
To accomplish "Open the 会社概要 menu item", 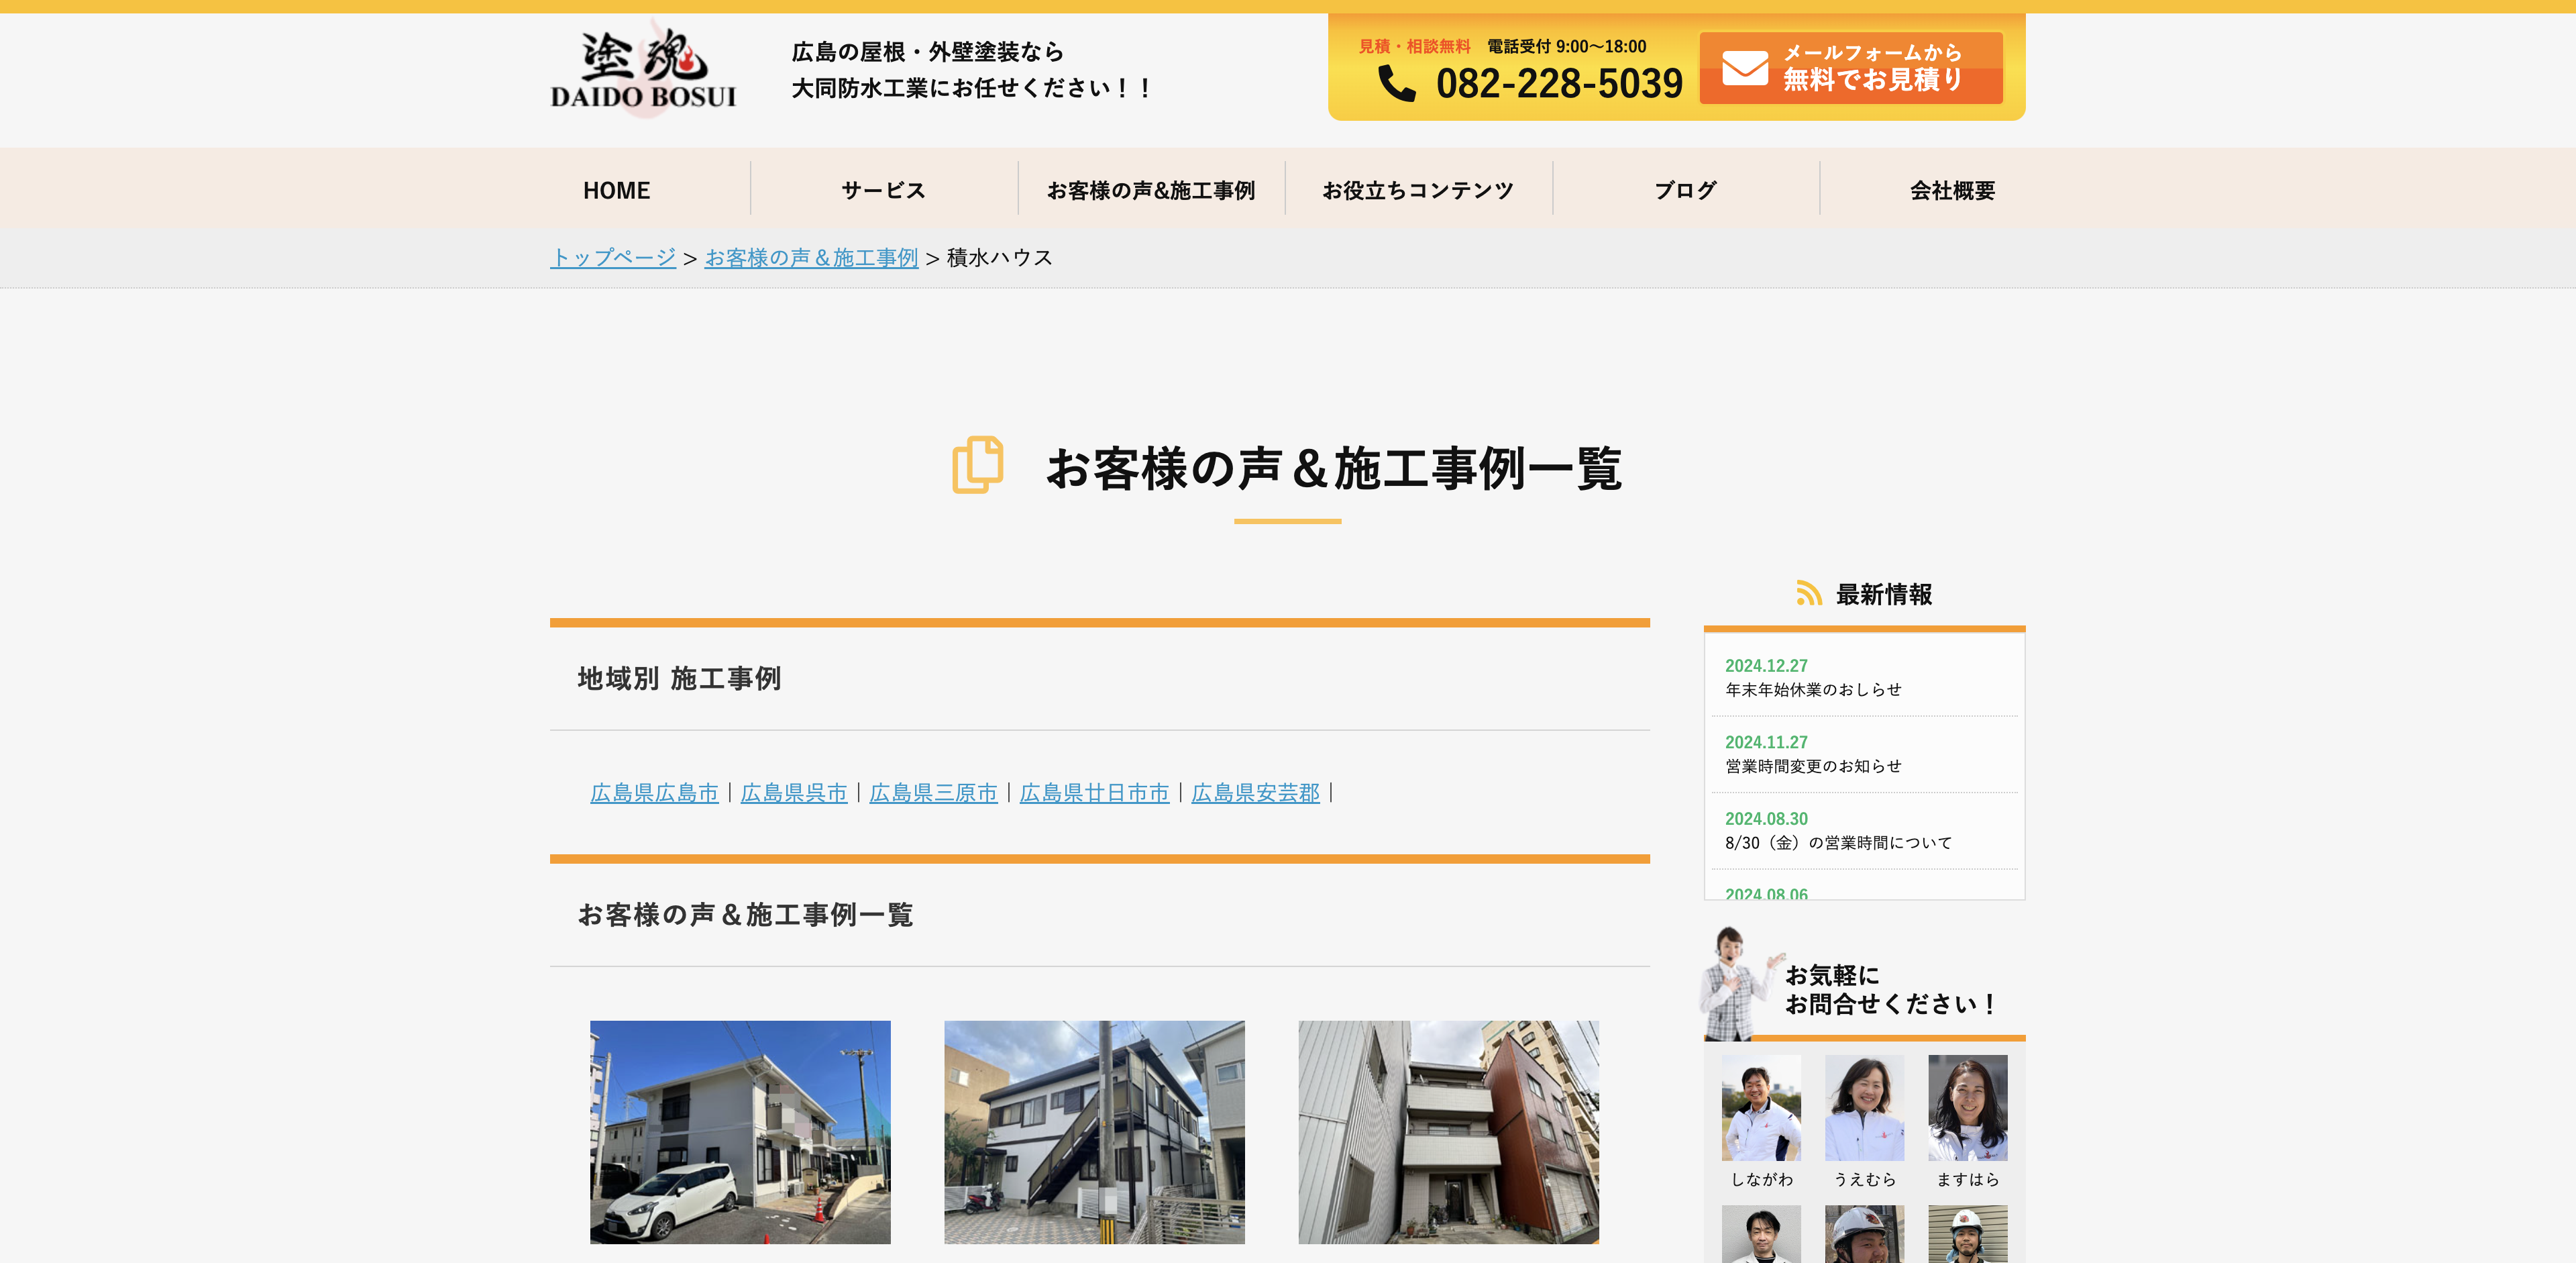I will pyautogui.click(x=1952, y=190).
